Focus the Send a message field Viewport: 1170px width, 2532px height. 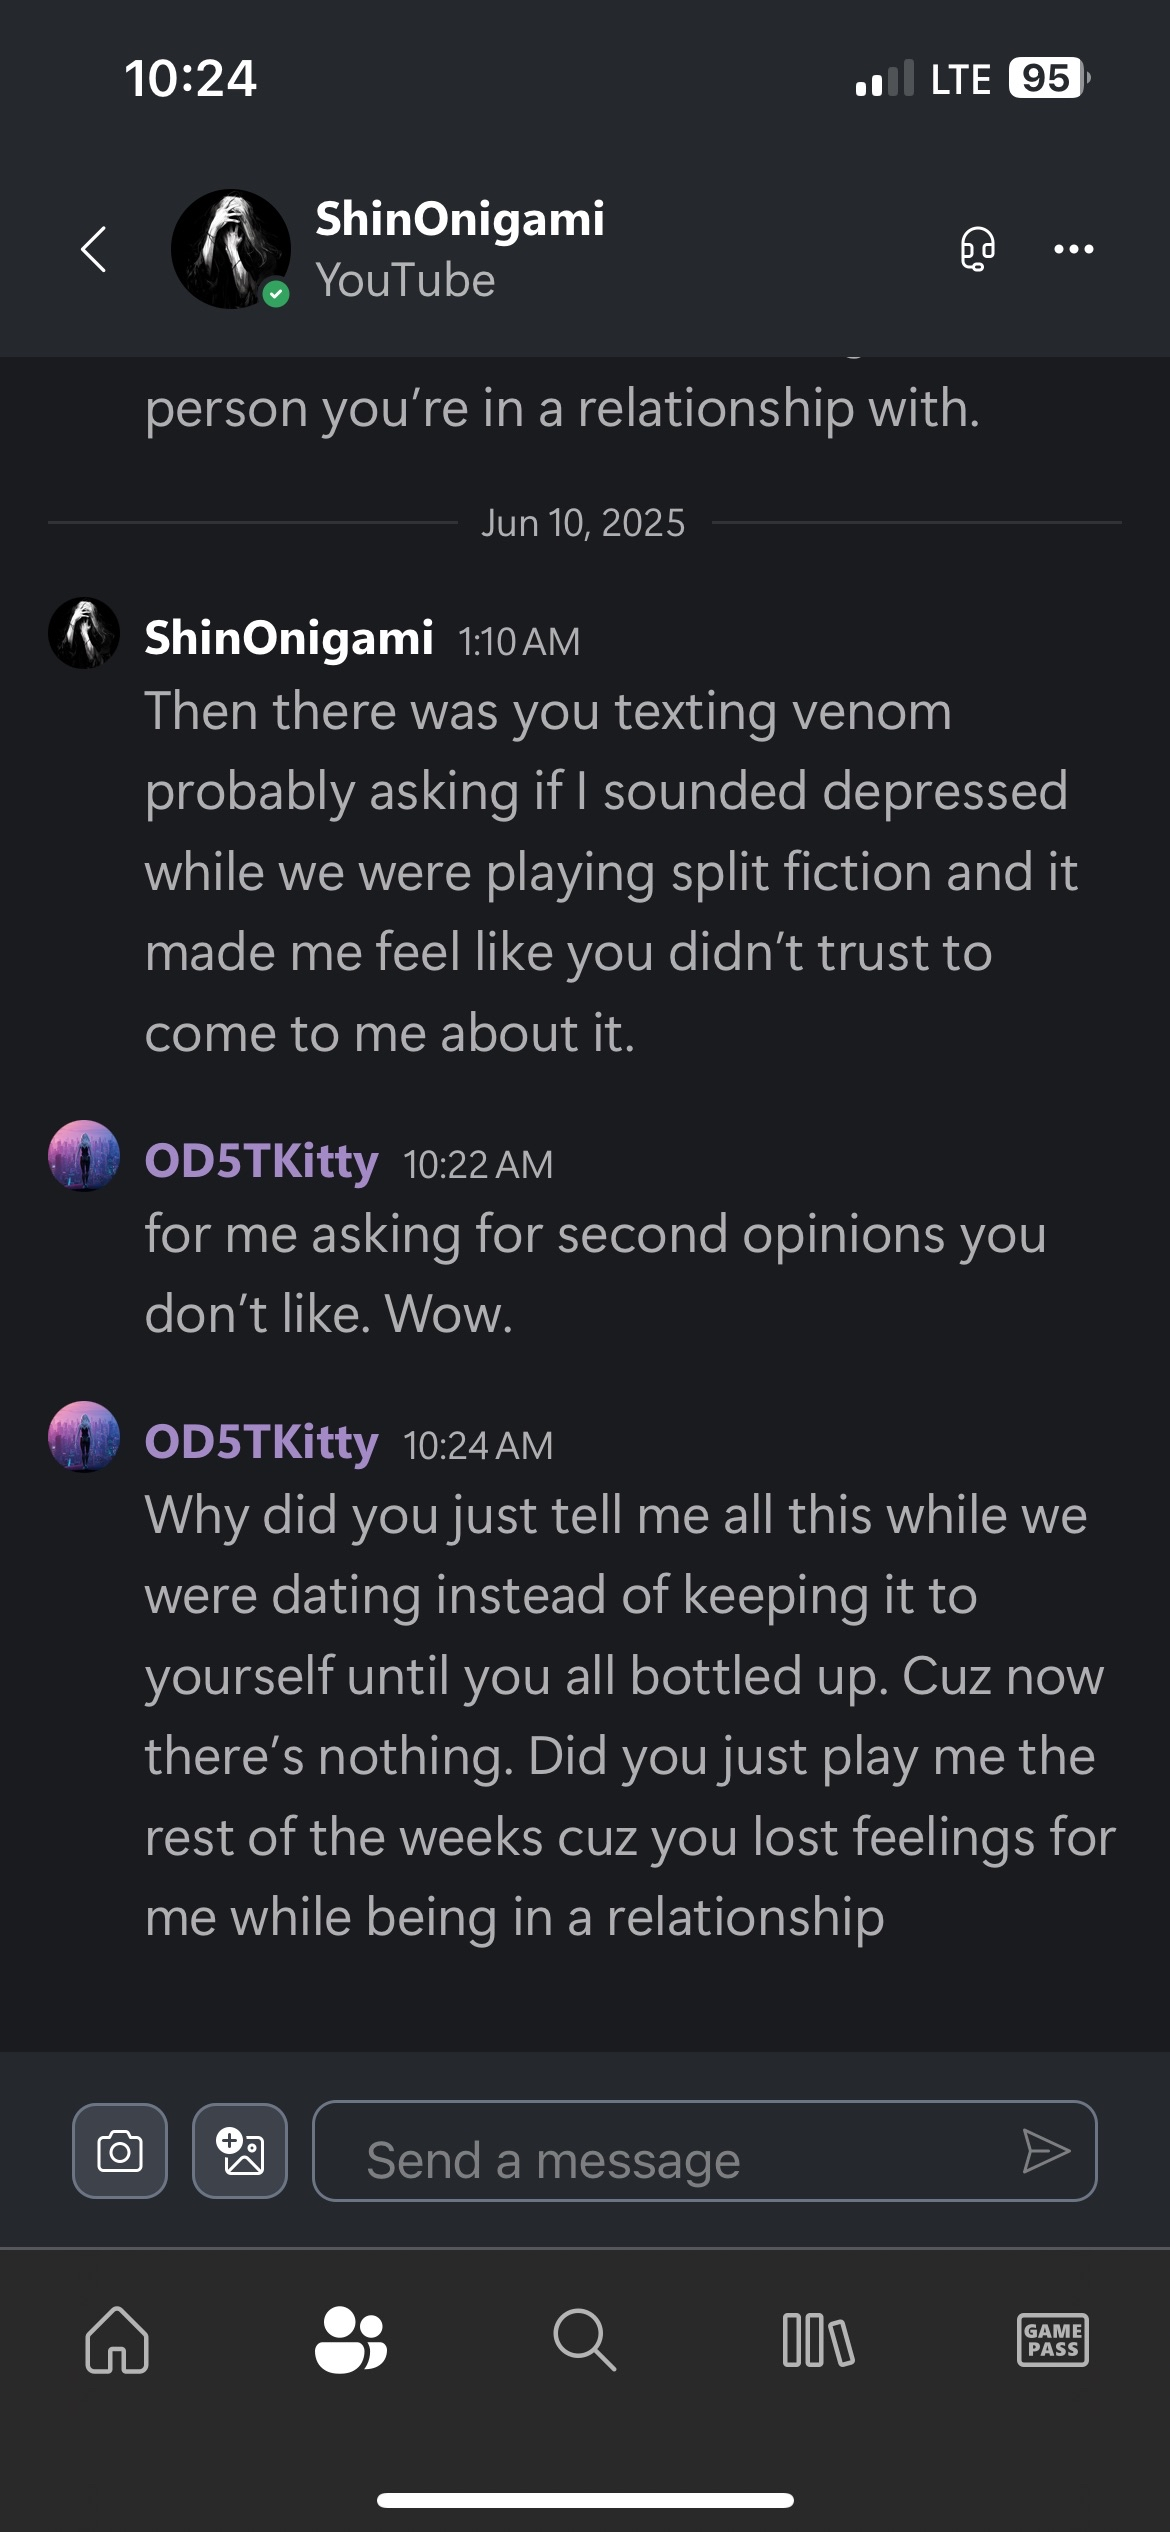pos(680,2151)
